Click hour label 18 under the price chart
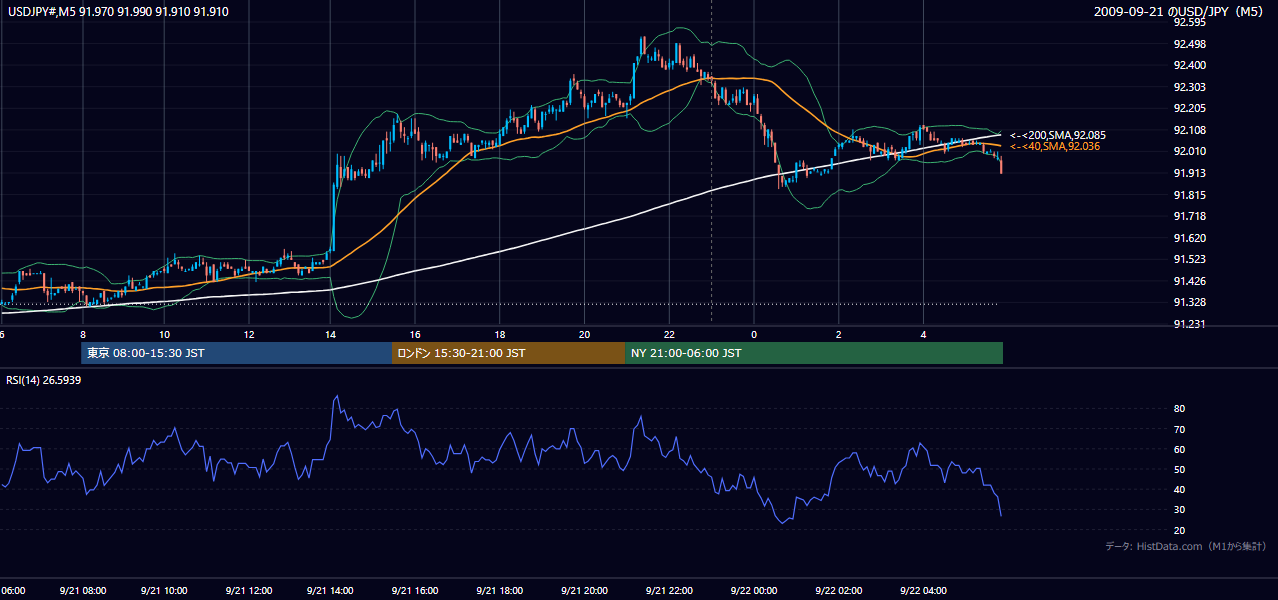The width and height of the screenshot is (1278, 600). pos(500,335)
